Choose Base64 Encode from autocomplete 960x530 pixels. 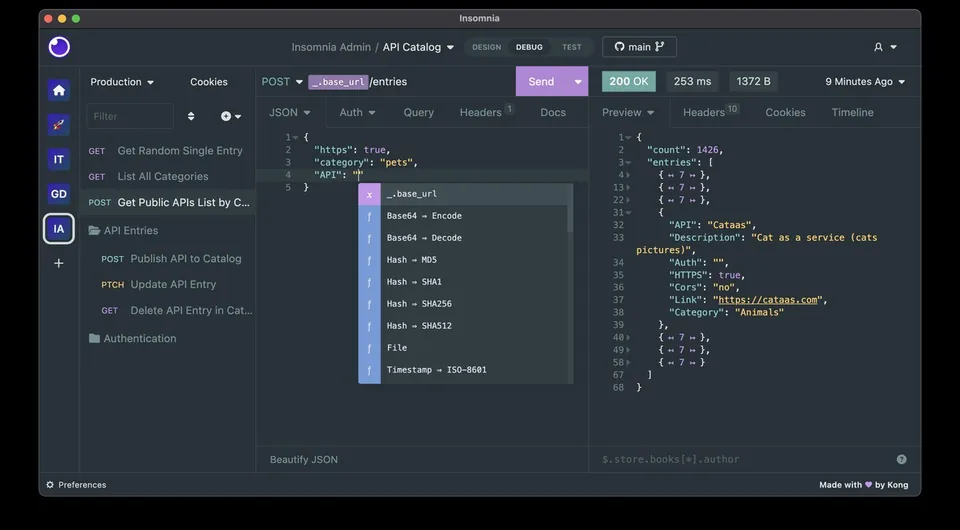(x=465, y=216)
